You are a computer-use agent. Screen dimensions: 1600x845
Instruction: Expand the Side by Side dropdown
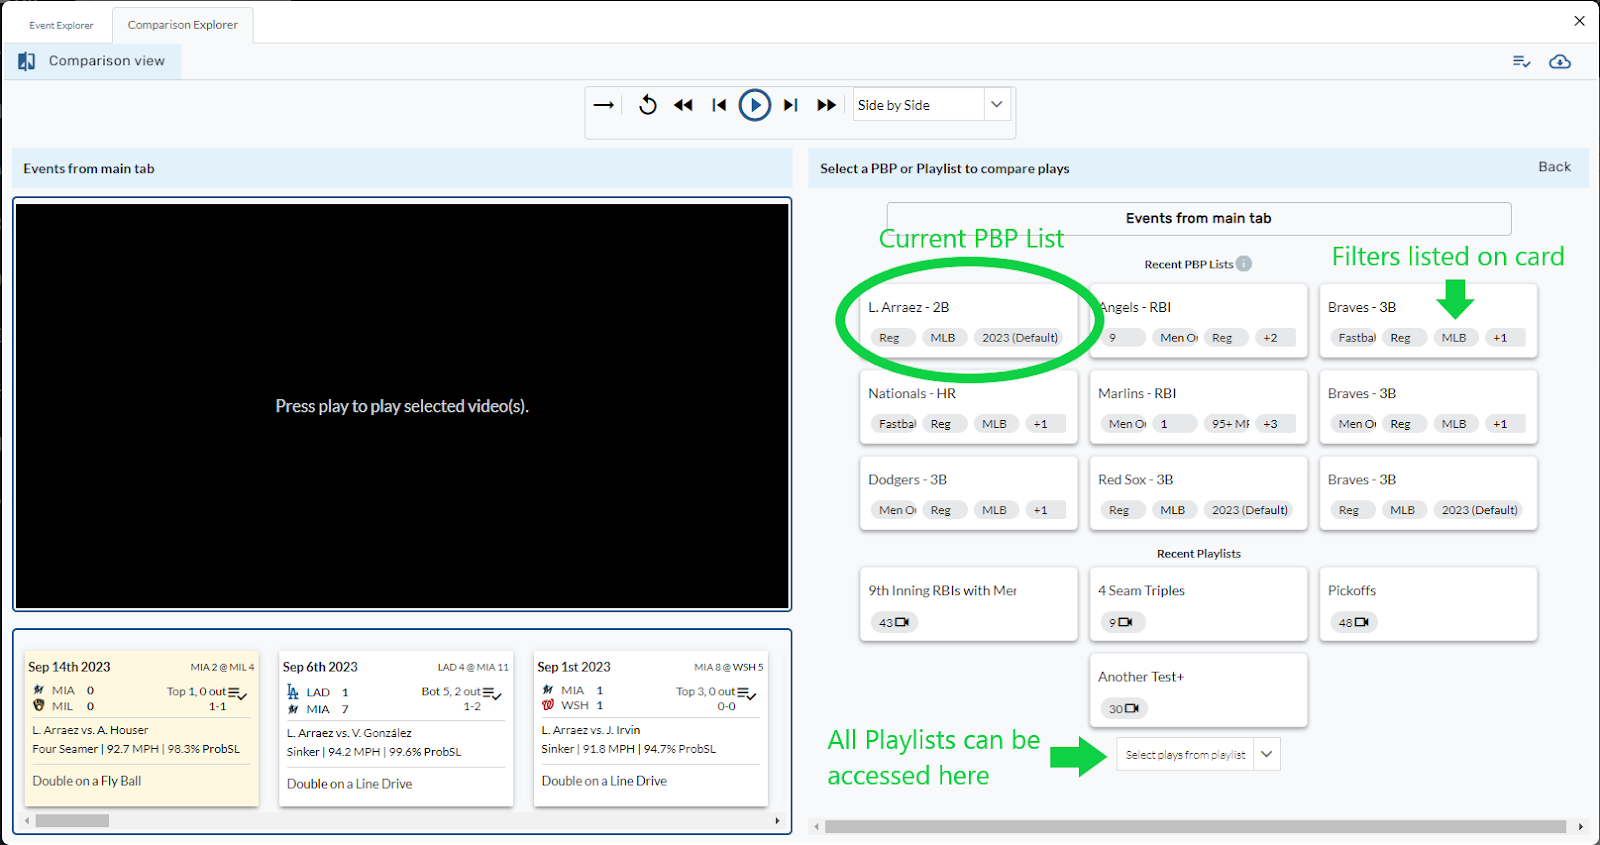[996, 105]
